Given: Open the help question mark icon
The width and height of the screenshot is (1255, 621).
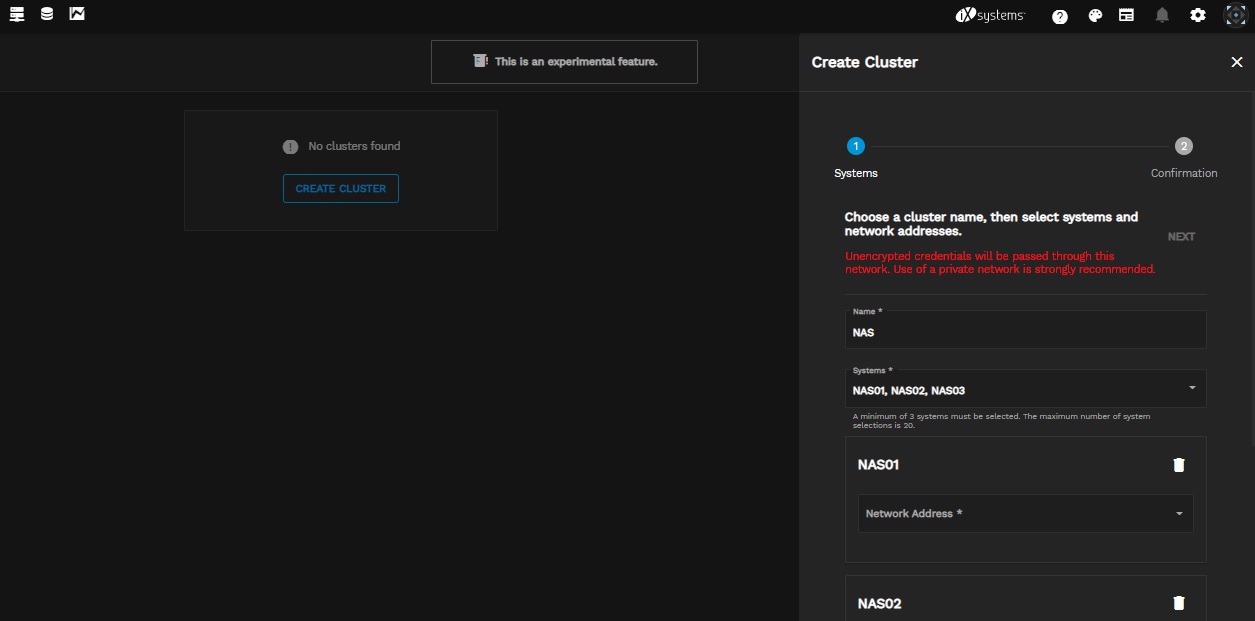Looking at the screenshot, I should tap(1060, 16).
